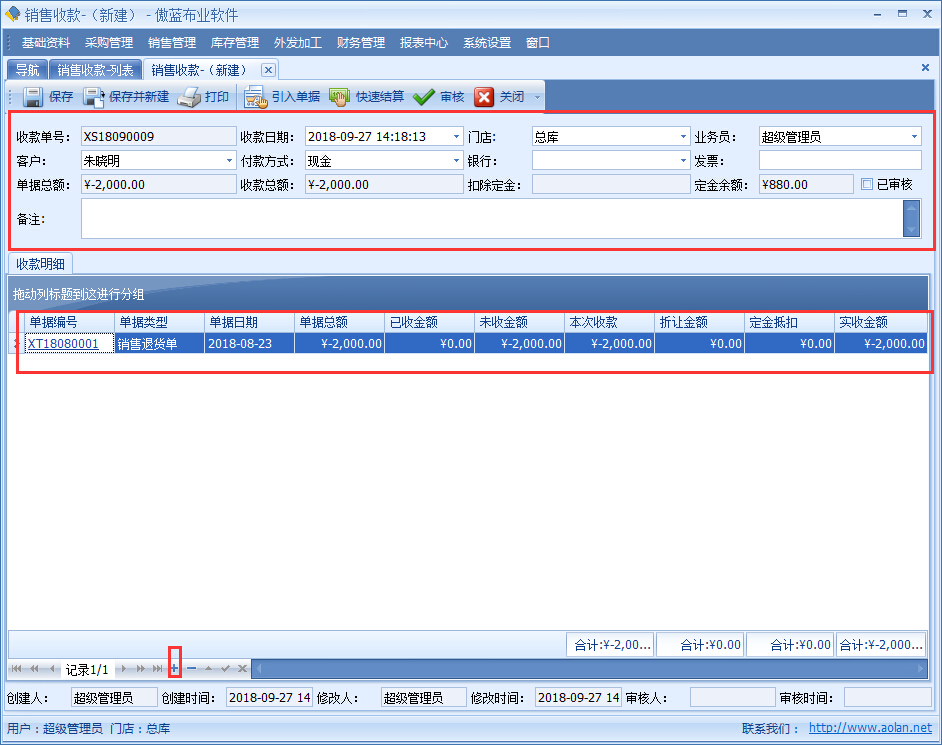
Task: Click the Audit (审核) green checkmark icon
Action: [x=423, y=97]
